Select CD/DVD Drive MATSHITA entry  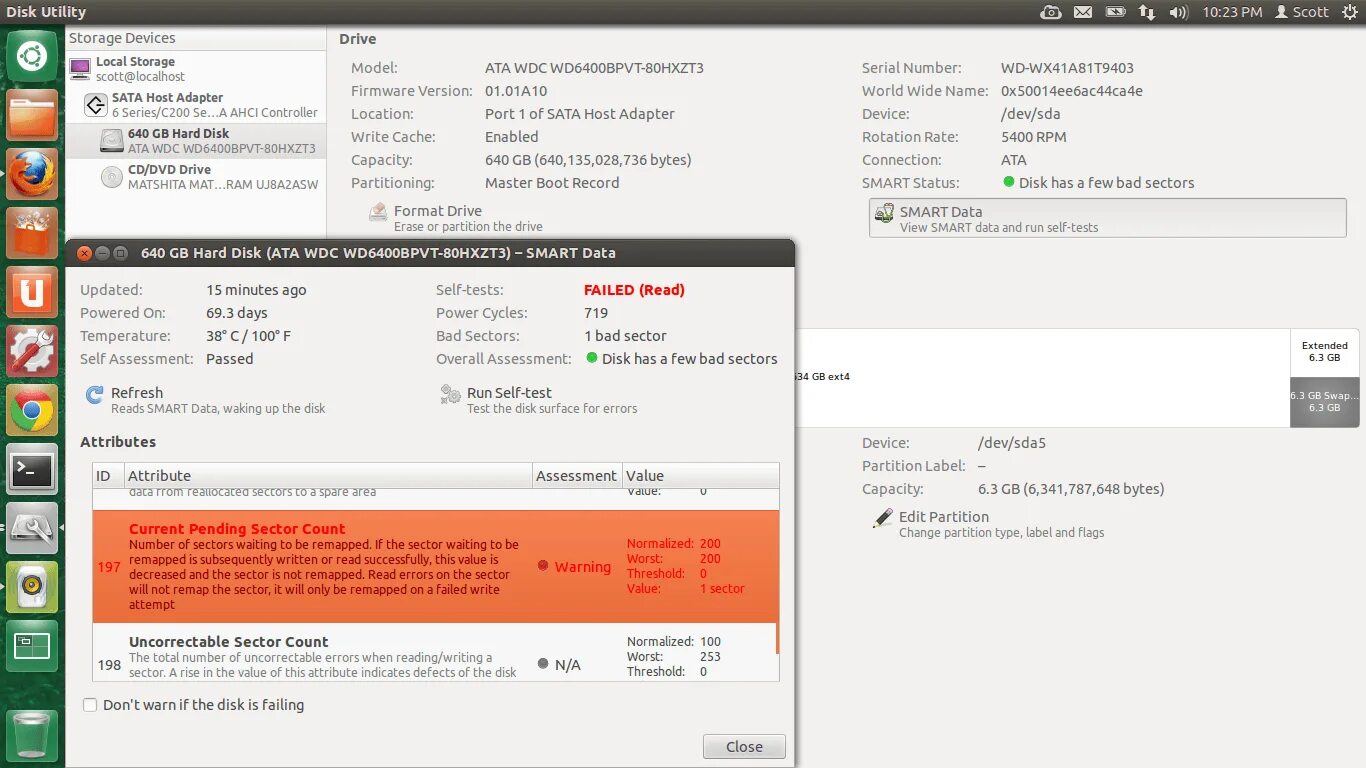pyautogui.click(x=196, y=177)
